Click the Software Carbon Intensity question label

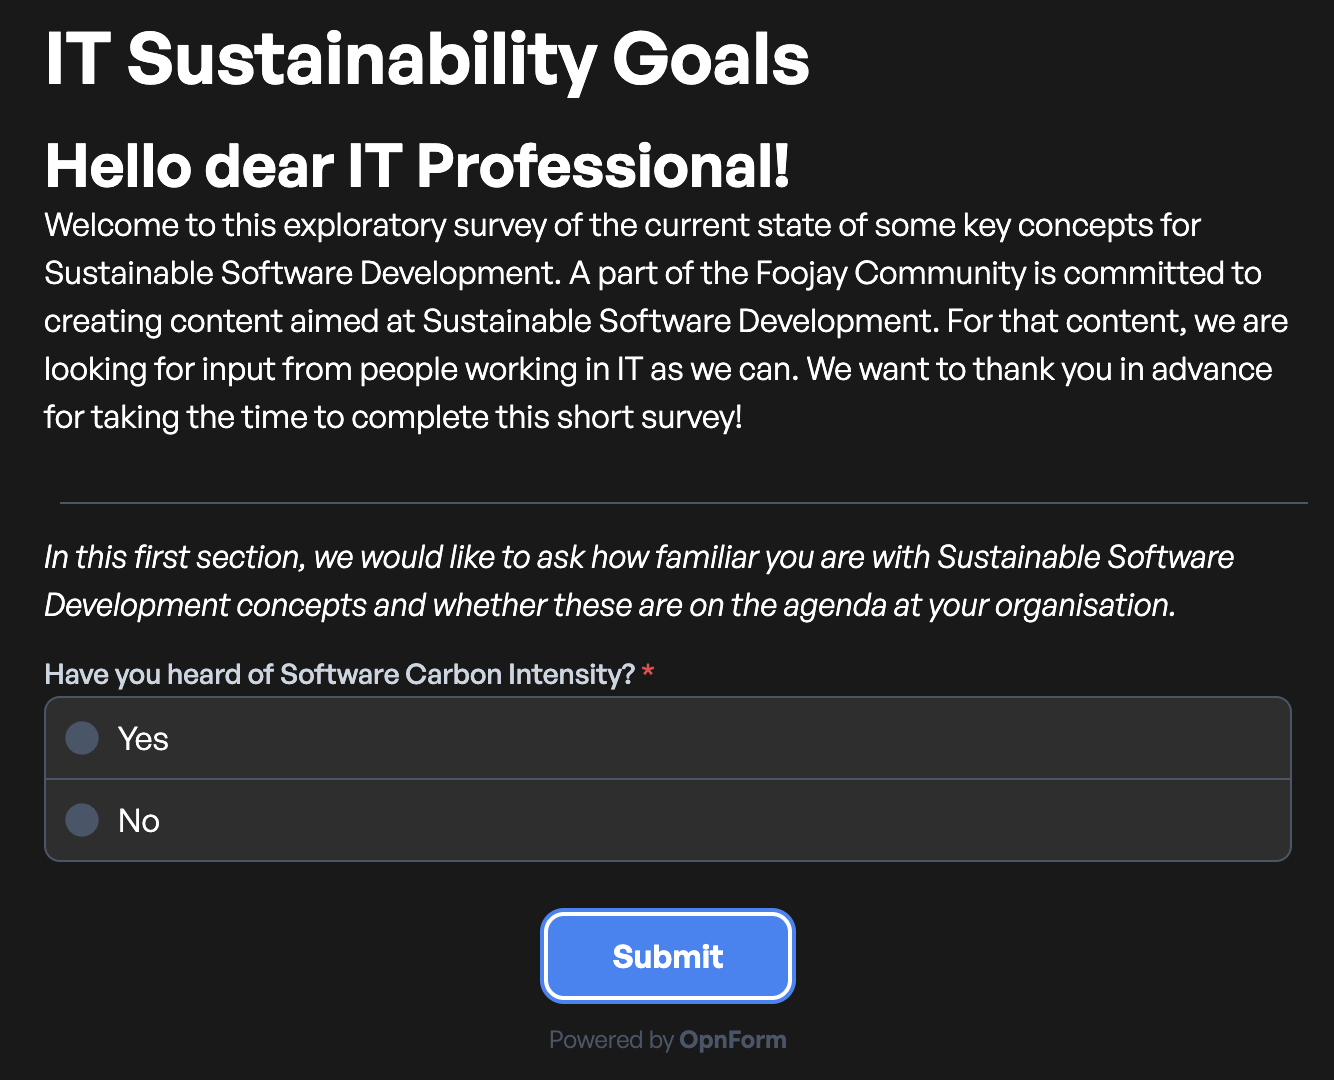pyautogui.click(x=340, y=674)
